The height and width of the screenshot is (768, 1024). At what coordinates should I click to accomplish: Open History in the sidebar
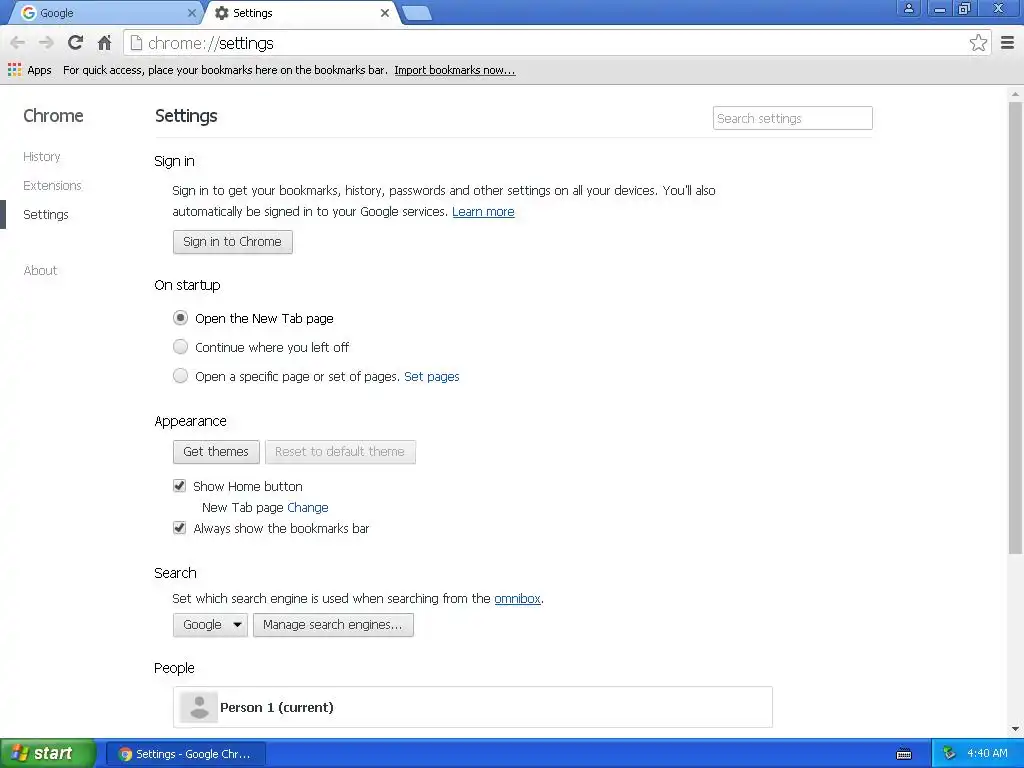tap(42, 157)
